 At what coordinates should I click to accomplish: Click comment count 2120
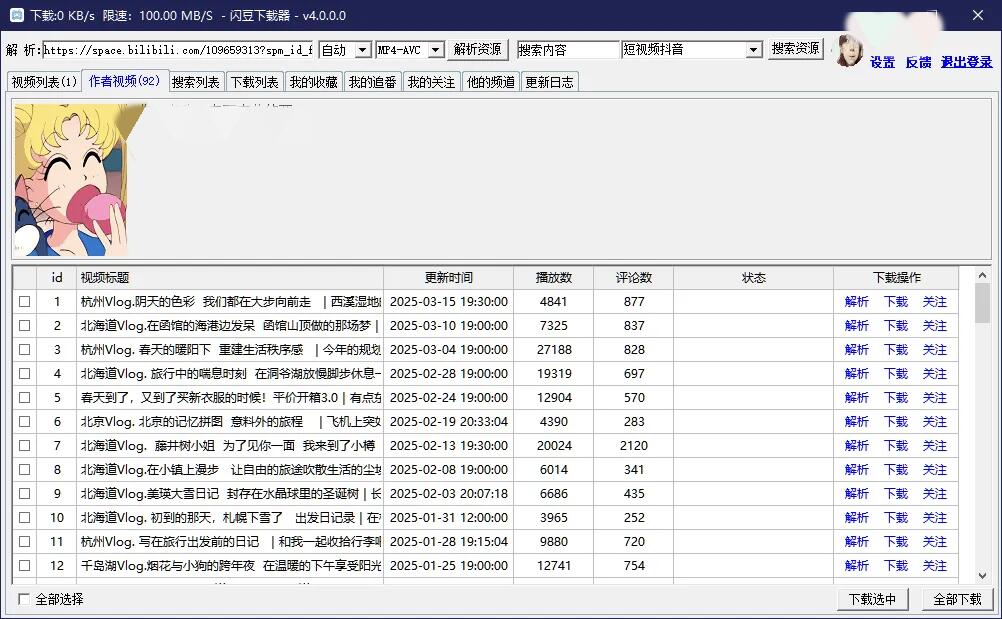[x=634, y=445]
